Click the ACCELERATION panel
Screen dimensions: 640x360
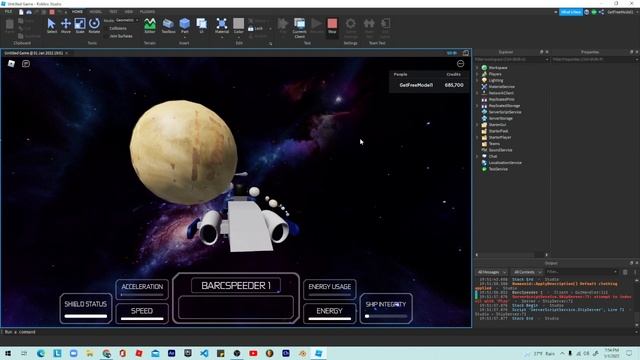click(x=142, y=289)
